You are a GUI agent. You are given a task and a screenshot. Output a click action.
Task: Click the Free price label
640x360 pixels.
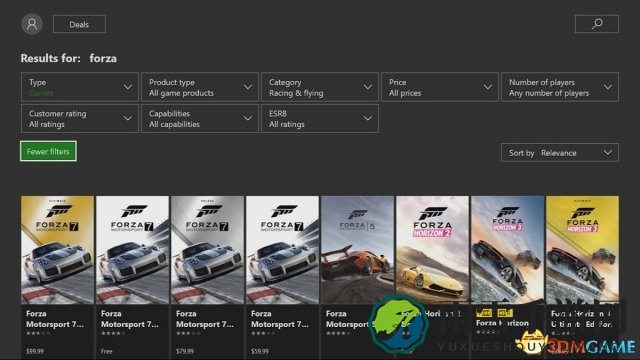click(107, 351)
